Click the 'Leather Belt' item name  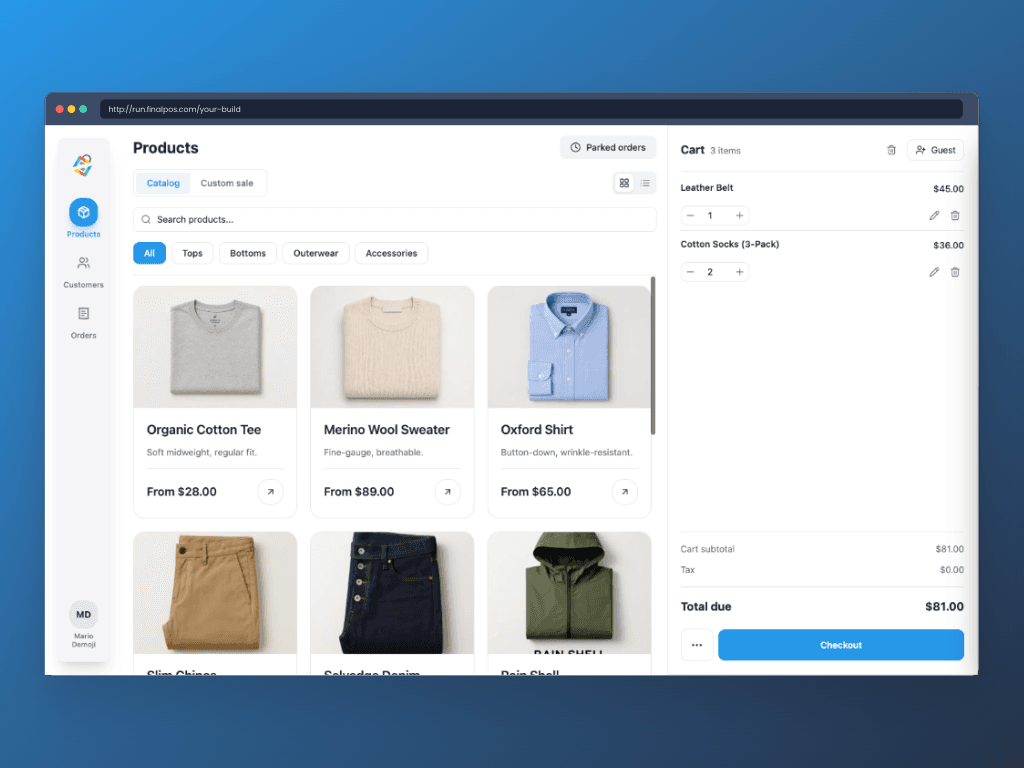tap(707, 188)
